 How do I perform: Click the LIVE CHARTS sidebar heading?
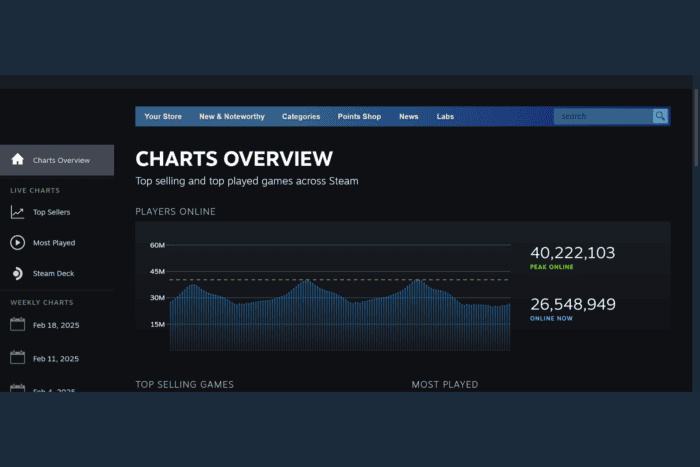tap(35, 190)
